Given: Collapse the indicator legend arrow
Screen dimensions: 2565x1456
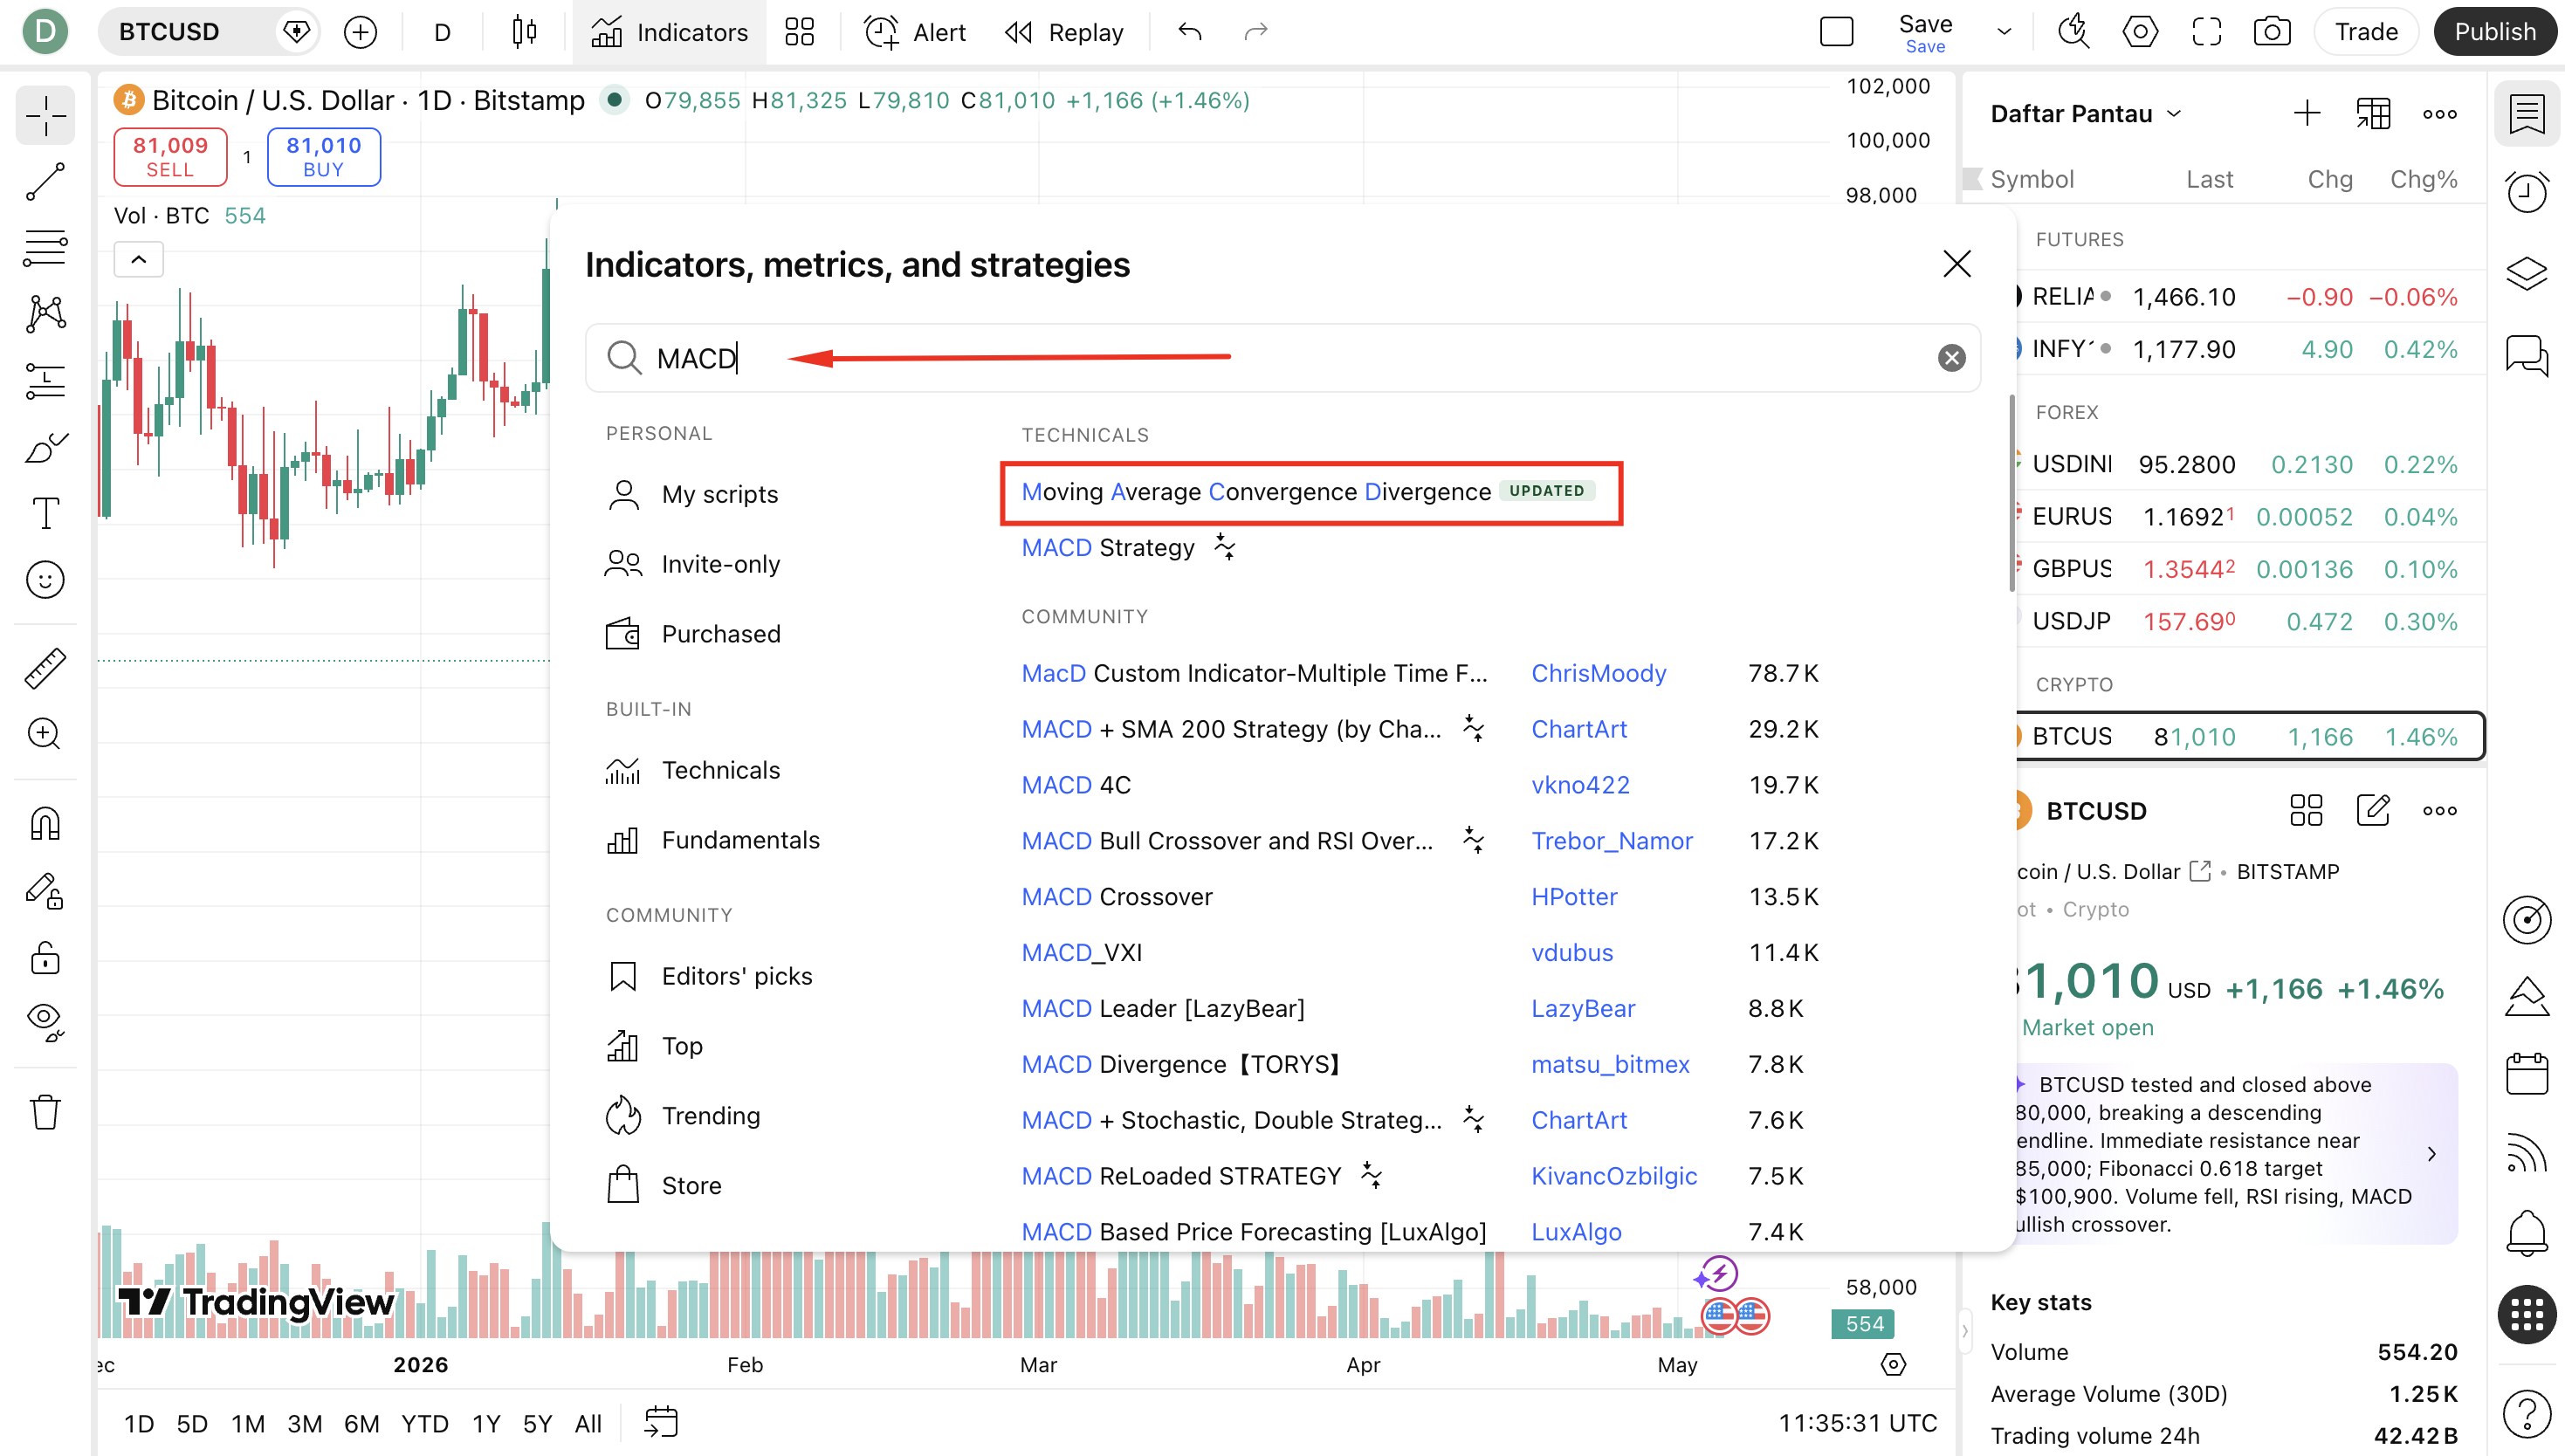Looking at the screenshot, I should tap(139, 260).
